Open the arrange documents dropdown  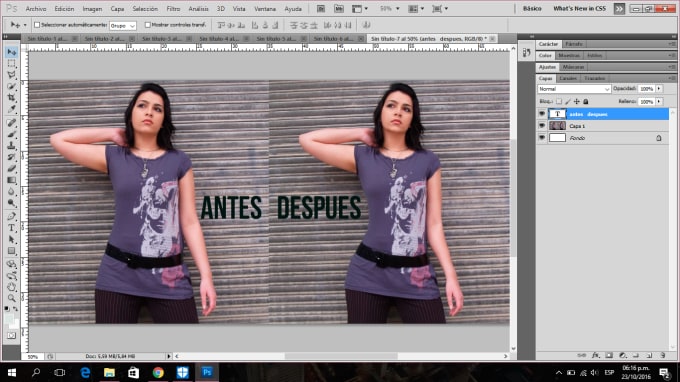[x=416, y=9]
